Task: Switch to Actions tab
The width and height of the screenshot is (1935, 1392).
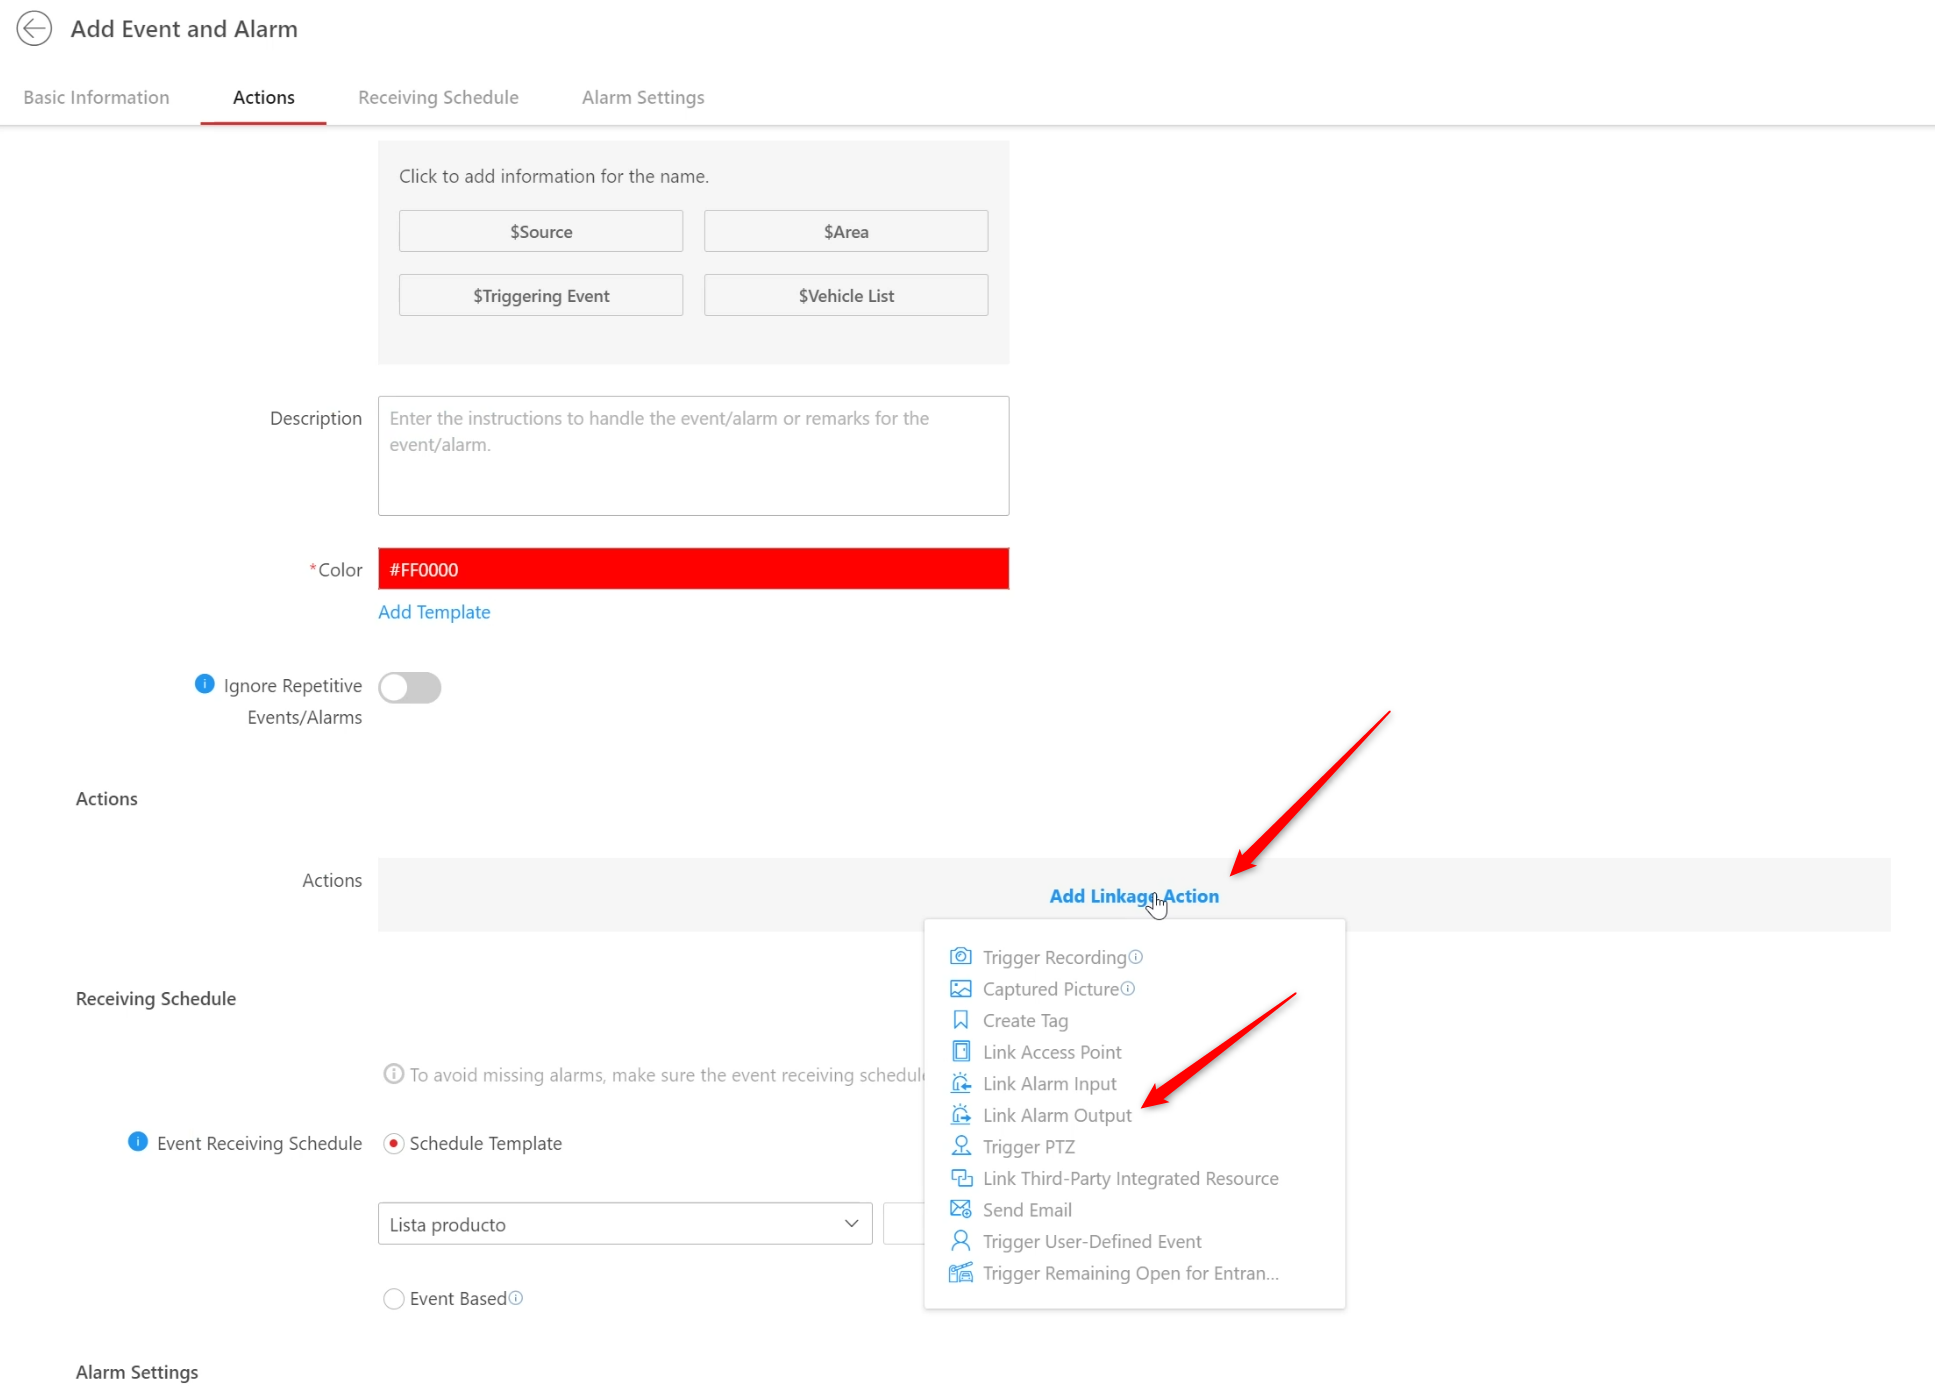Action: click(x=264, y=97)
